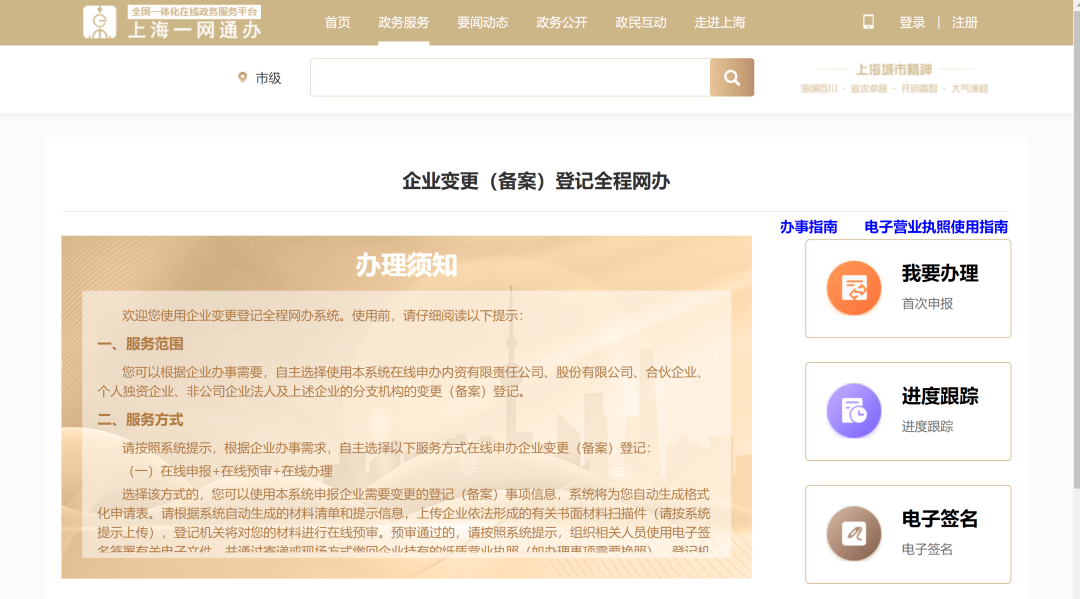Open 电子营业执照使用指南 link

pos(936,227)
